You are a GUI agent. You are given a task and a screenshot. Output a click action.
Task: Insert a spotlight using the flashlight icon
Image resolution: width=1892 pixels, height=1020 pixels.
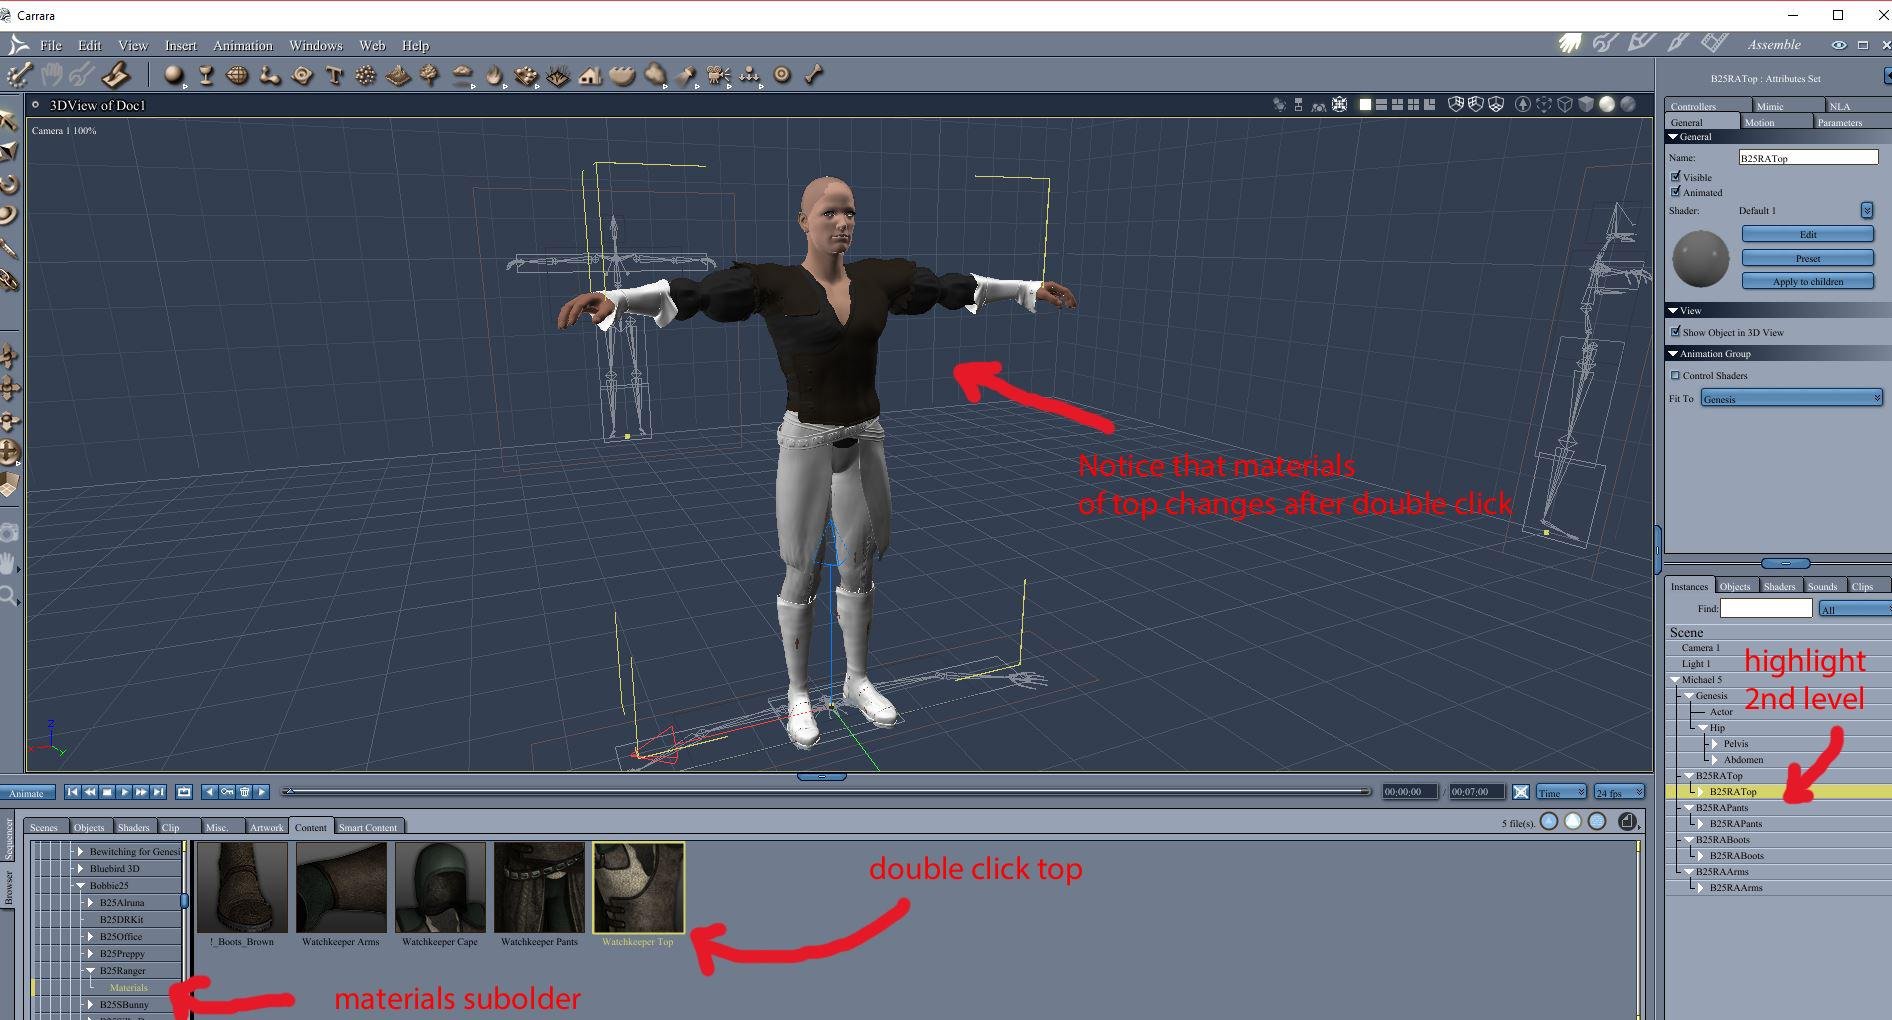point(686,75)
